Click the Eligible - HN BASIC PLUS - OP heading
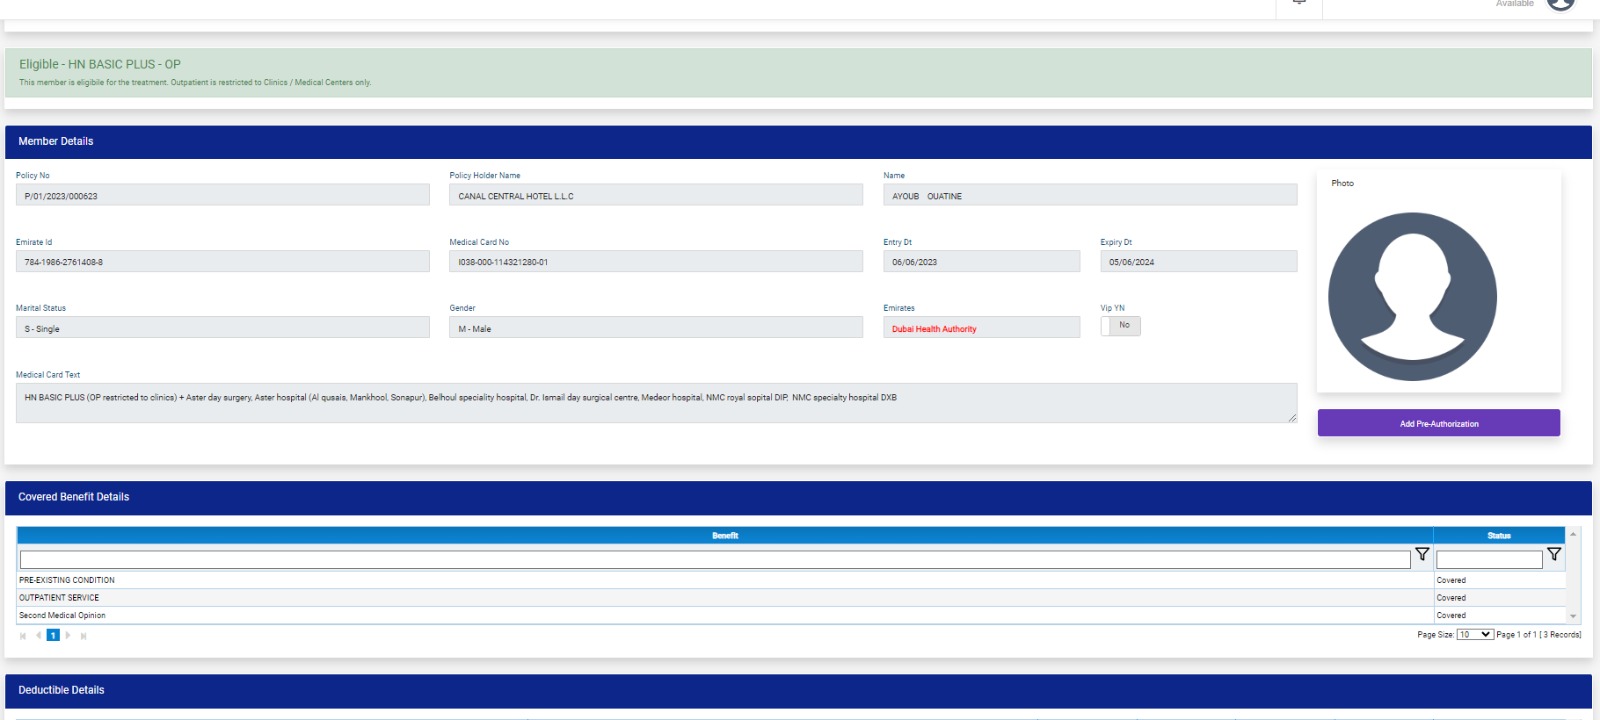 (100, 64)
